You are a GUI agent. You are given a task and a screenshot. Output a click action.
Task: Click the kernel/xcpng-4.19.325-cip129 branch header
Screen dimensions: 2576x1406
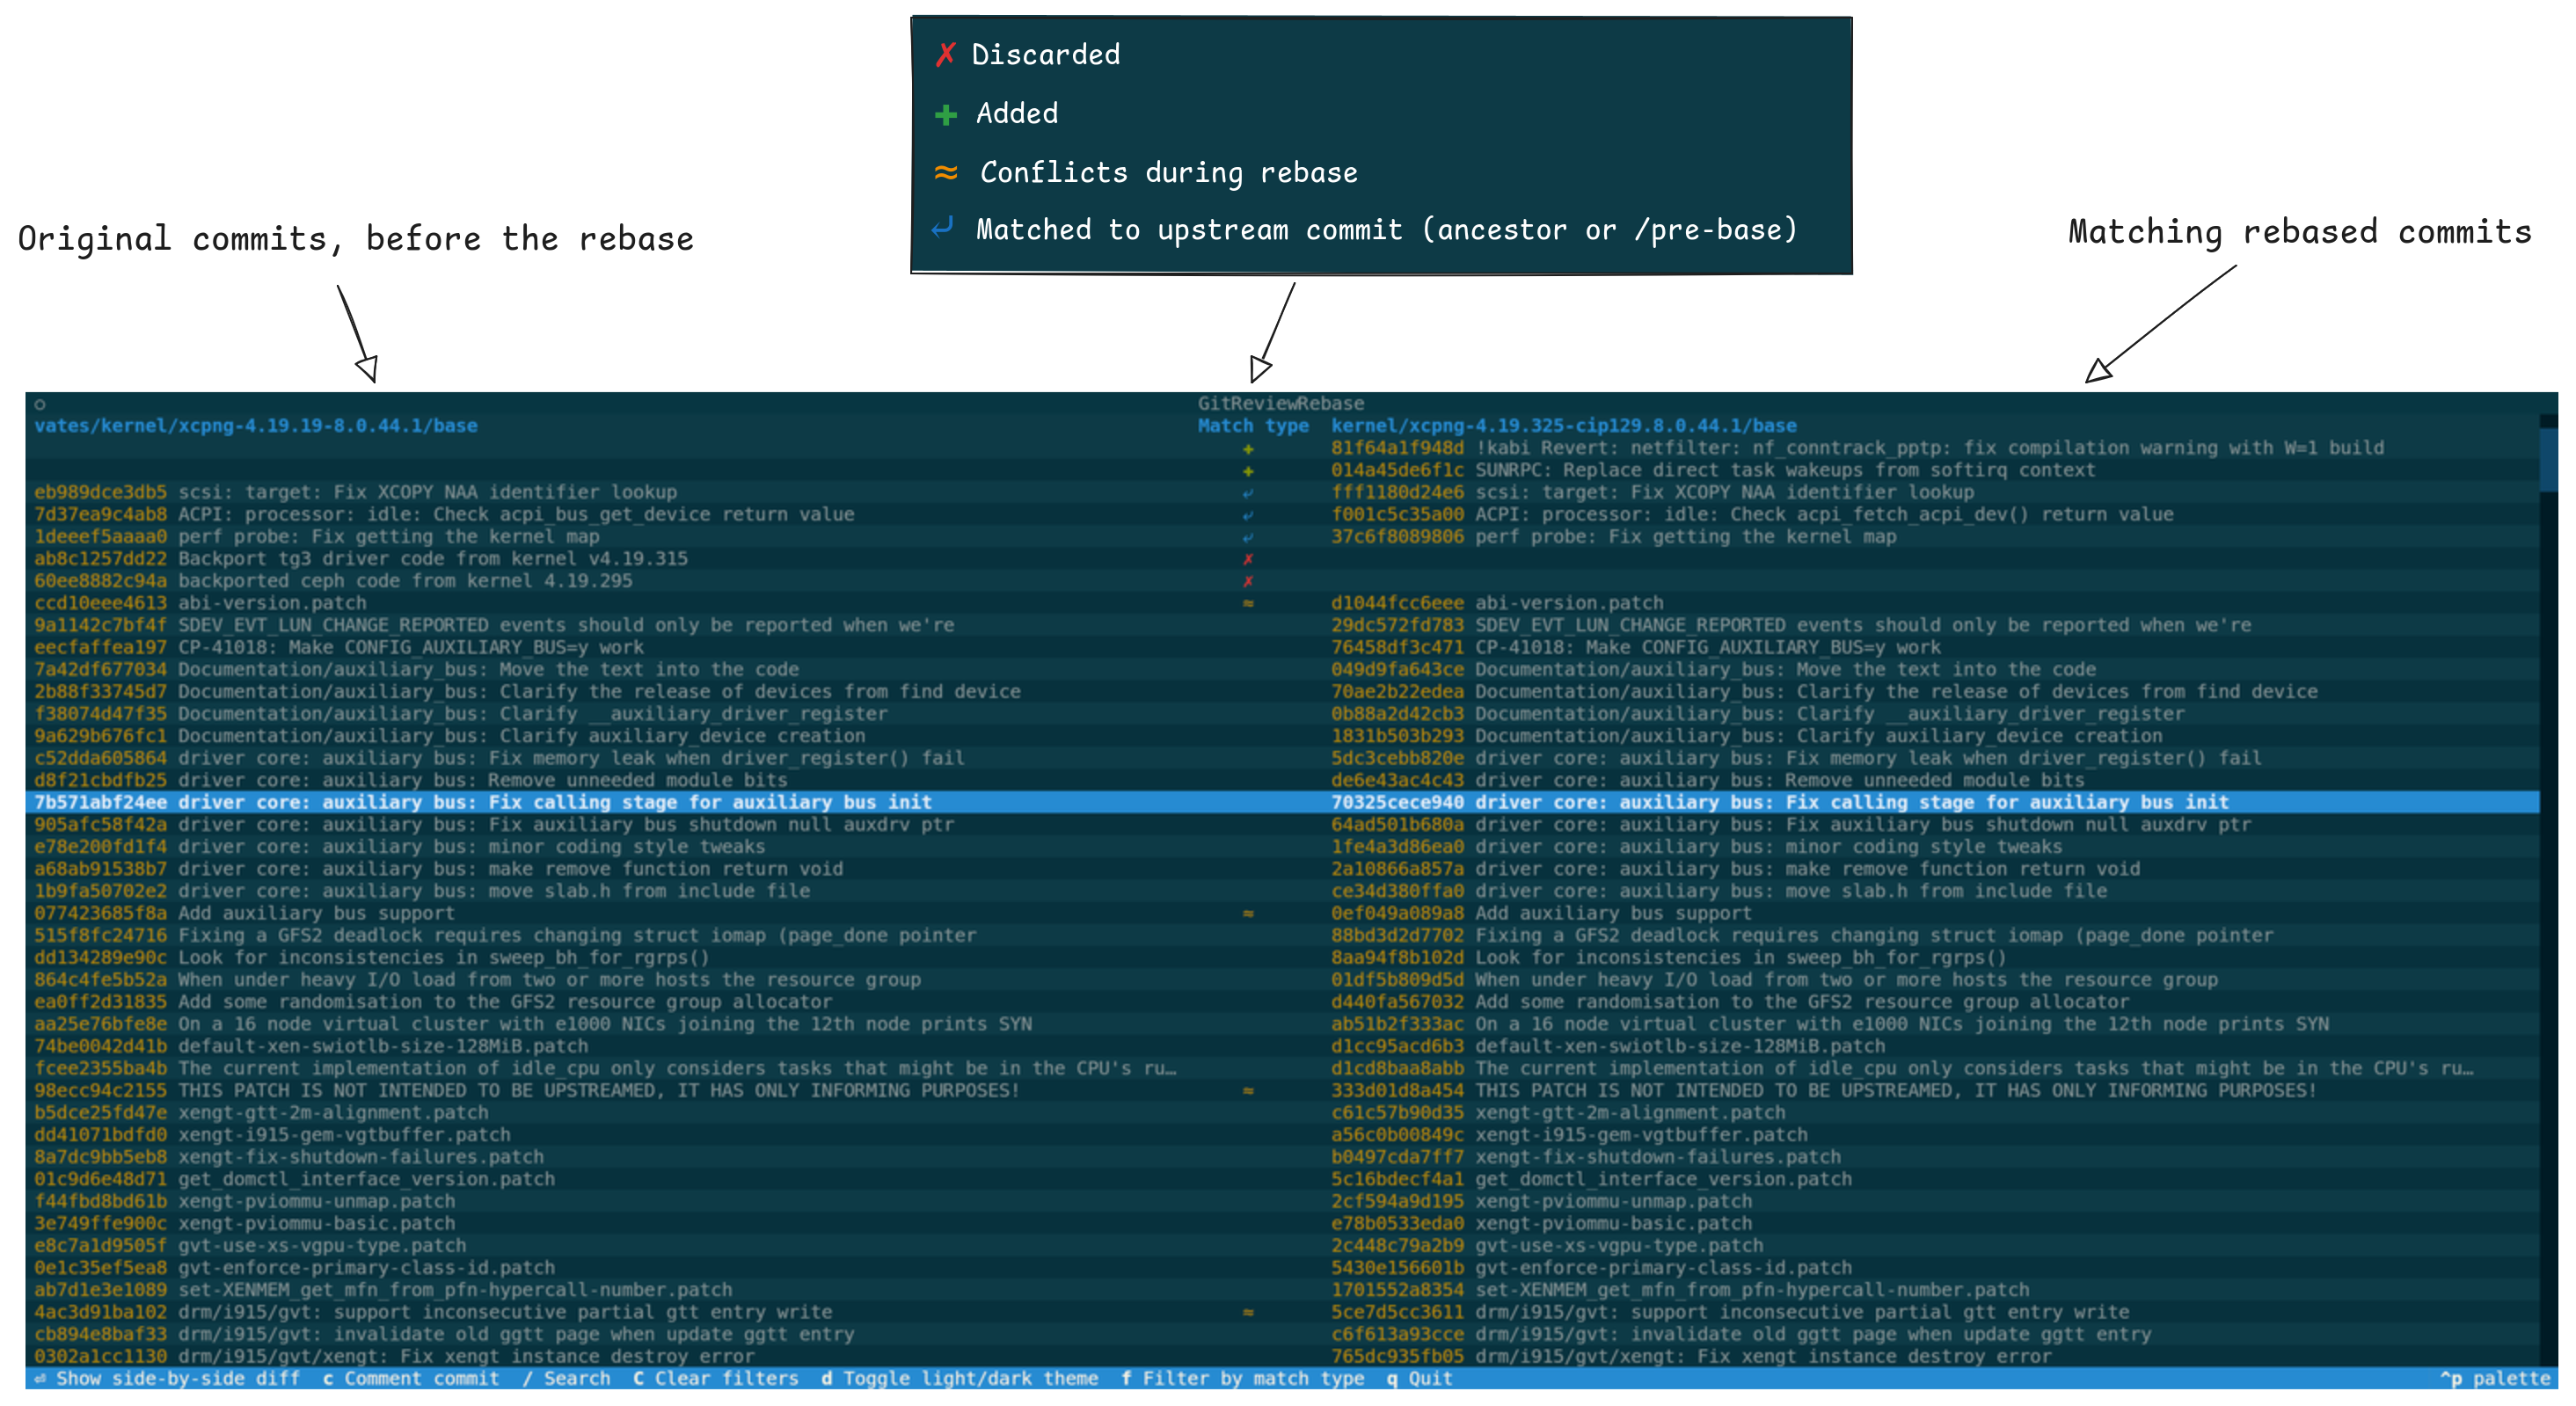coord(1563,426)
